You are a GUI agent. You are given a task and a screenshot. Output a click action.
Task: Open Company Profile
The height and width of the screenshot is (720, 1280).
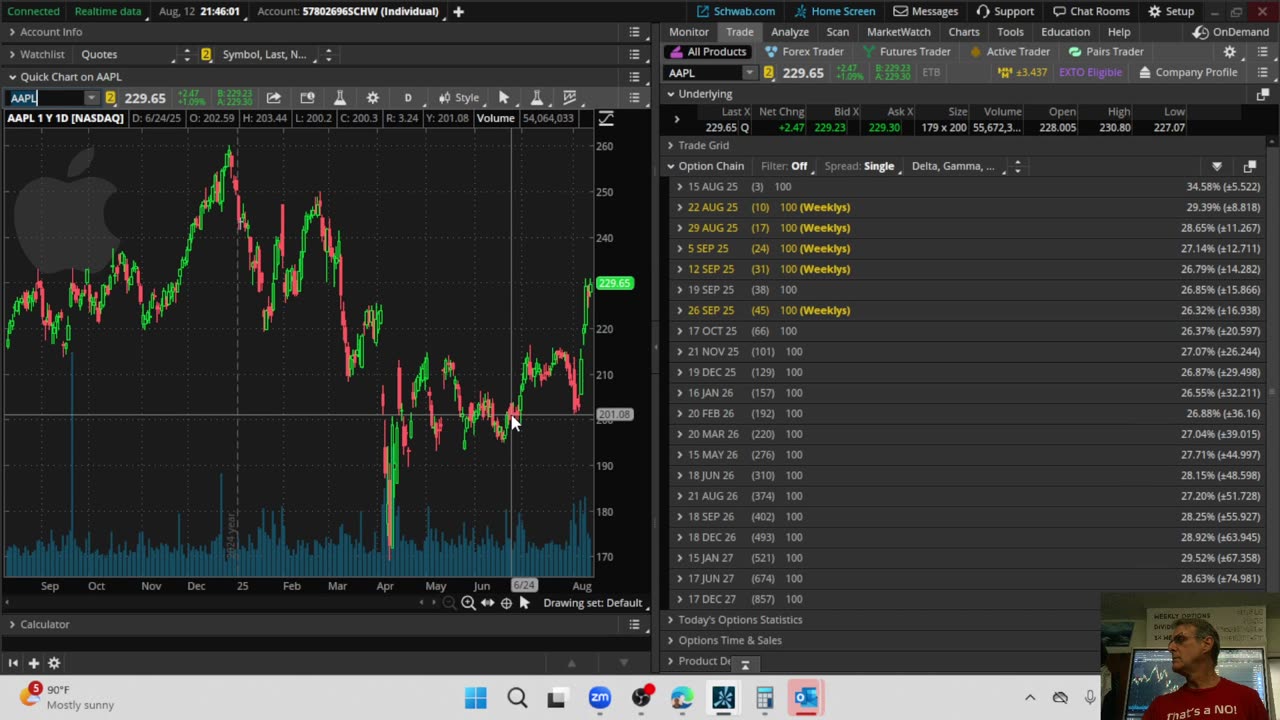pos(1188,72)
